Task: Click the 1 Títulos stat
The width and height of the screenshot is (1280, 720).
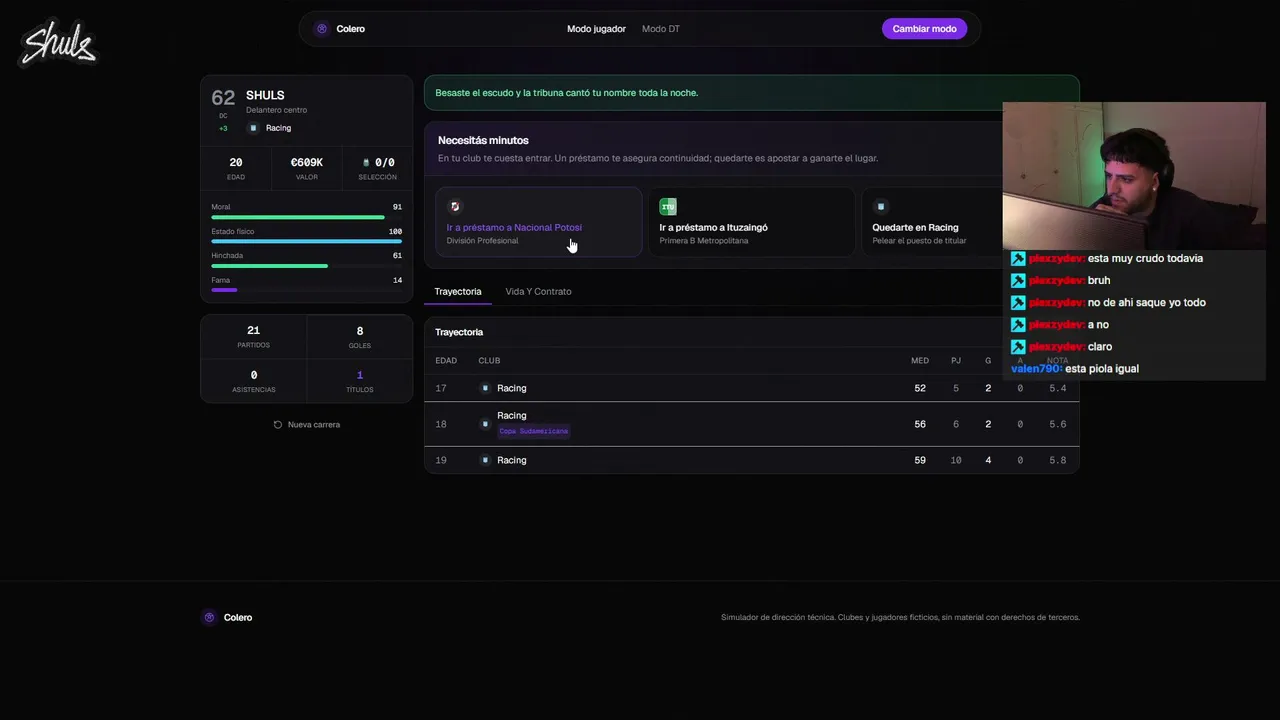Action: pyautogui.click(x=360, y=381)
